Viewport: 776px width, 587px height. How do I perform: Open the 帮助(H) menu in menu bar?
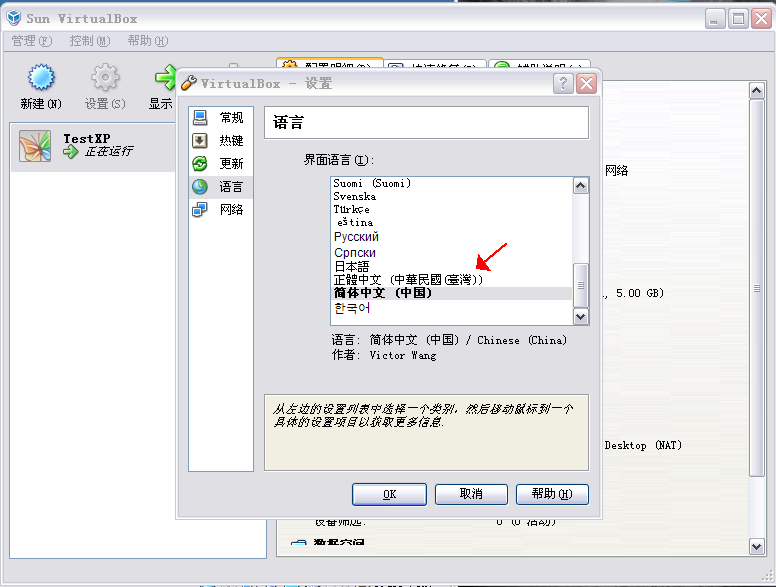[147, 41]
